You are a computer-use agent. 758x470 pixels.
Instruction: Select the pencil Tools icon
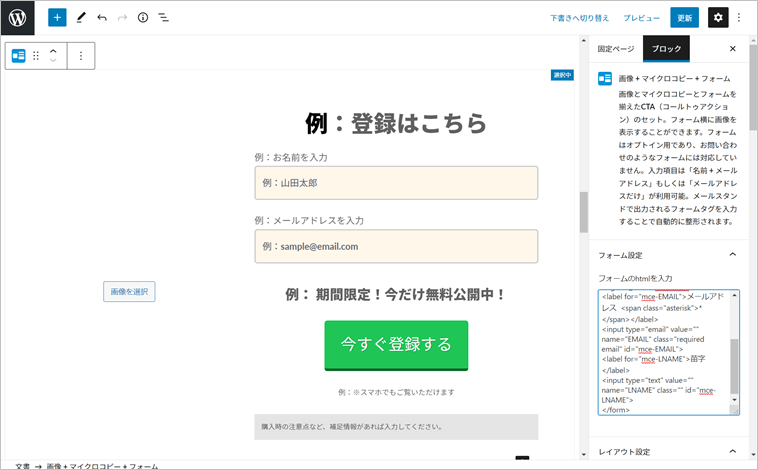tap(81, 18)
